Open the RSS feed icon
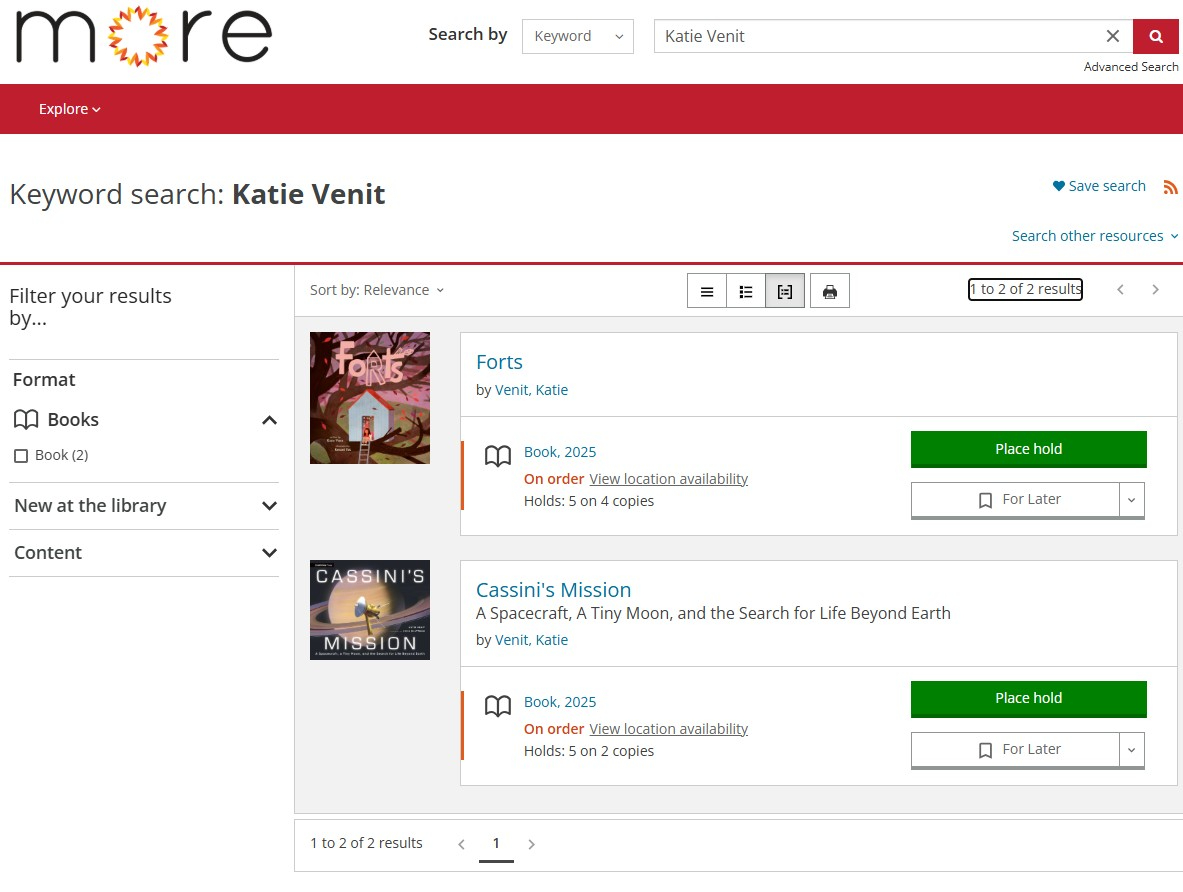This screenshot has height=892, width=1183. [x=1170, y=187]
